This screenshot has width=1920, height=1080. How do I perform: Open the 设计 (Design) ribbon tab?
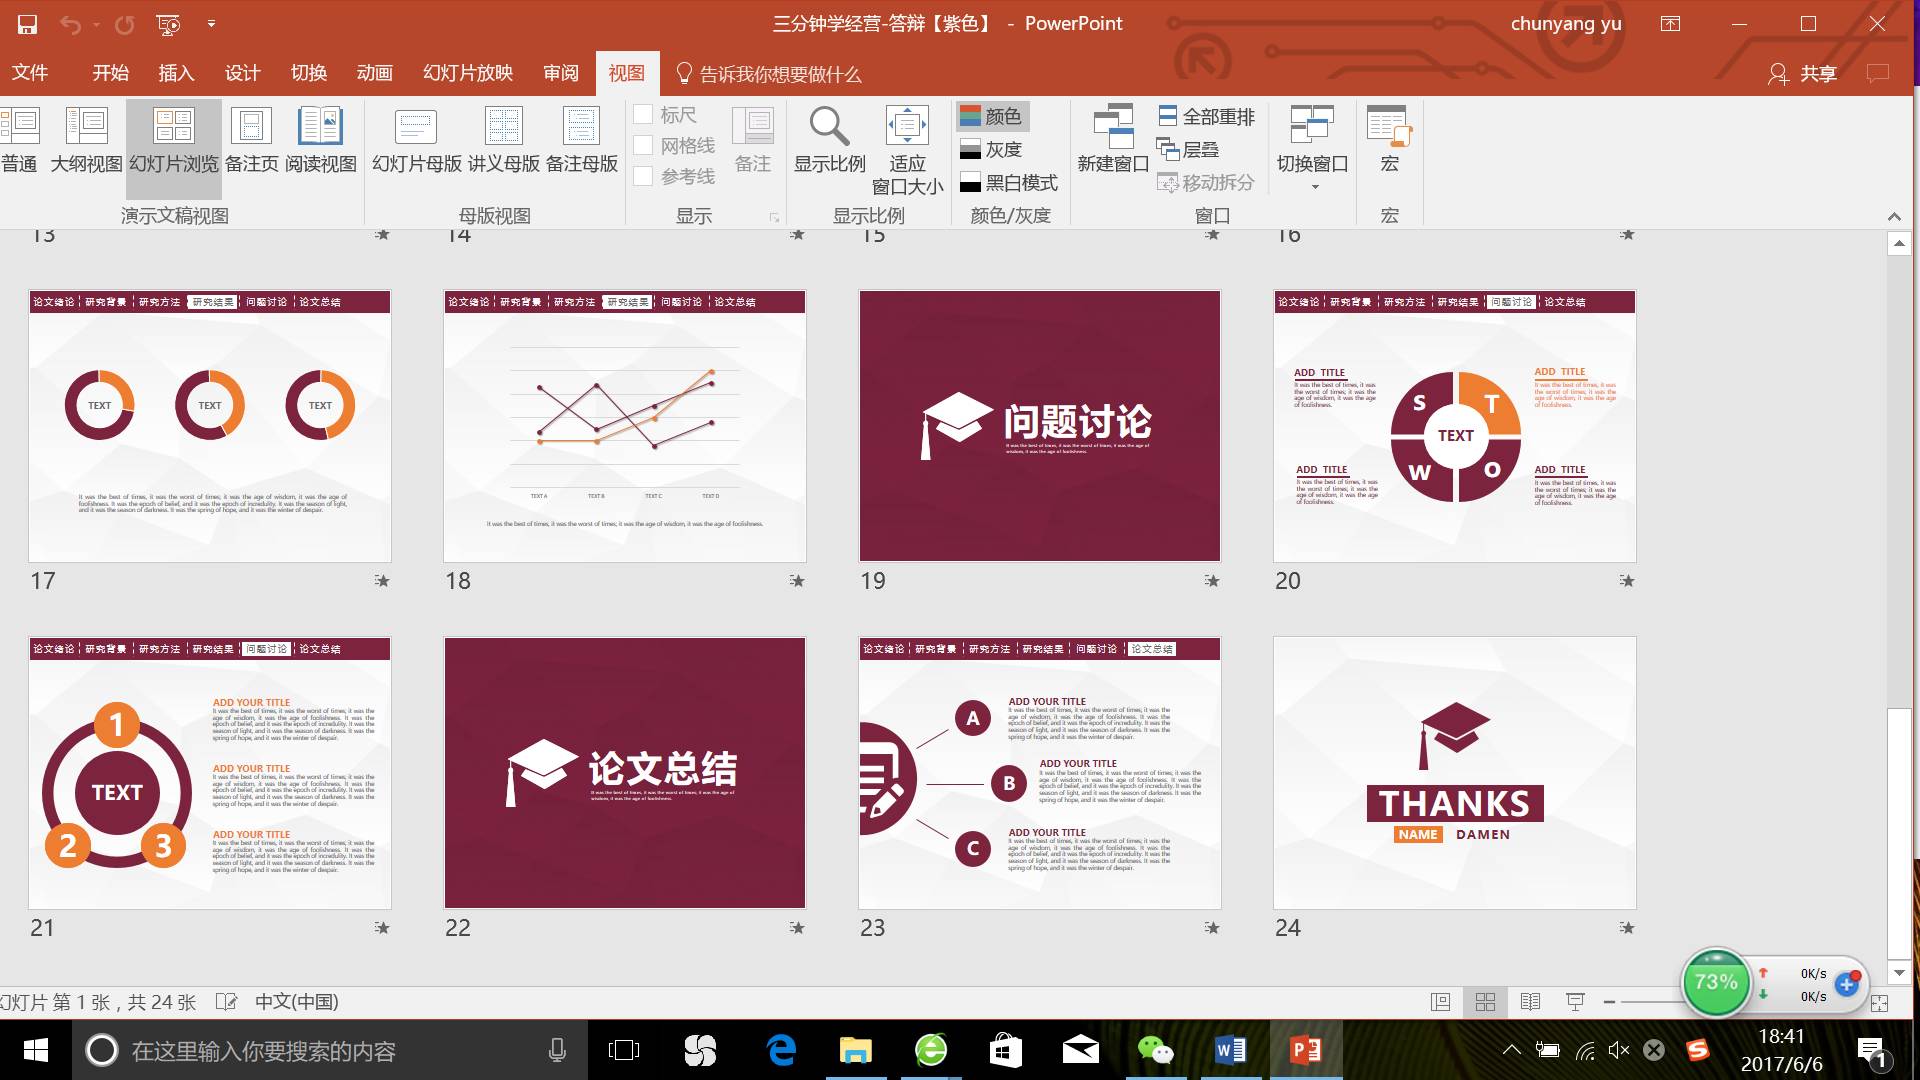coord(242,73)
